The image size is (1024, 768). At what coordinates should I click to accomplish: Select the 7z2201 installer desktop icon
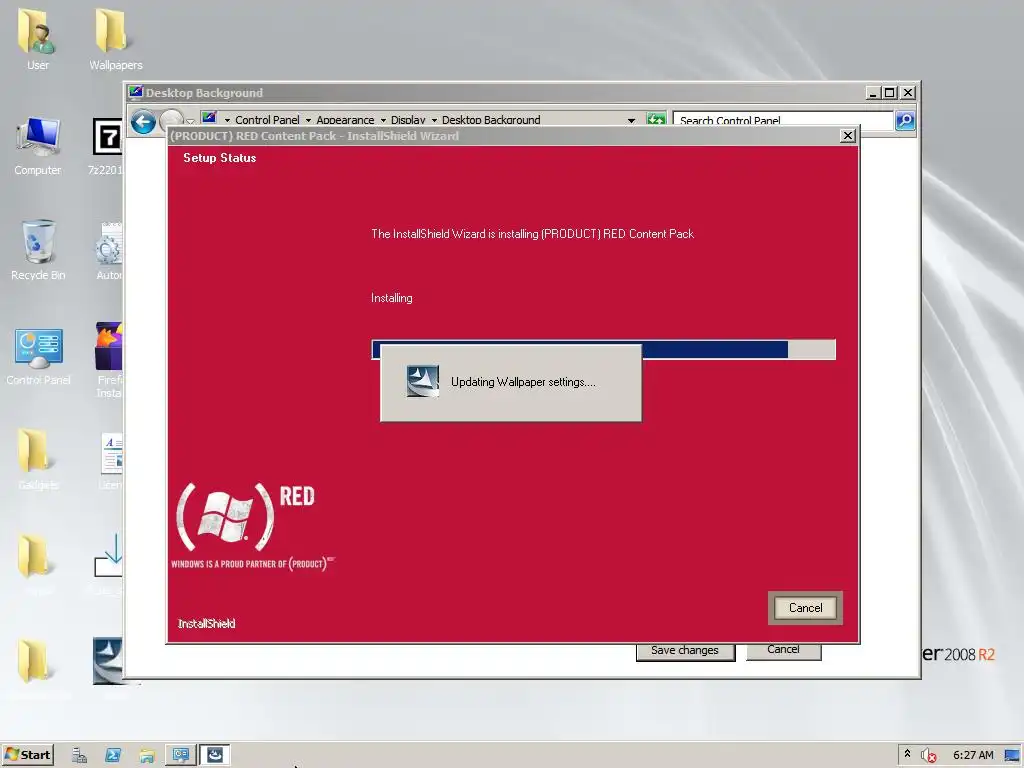point(107,145)
